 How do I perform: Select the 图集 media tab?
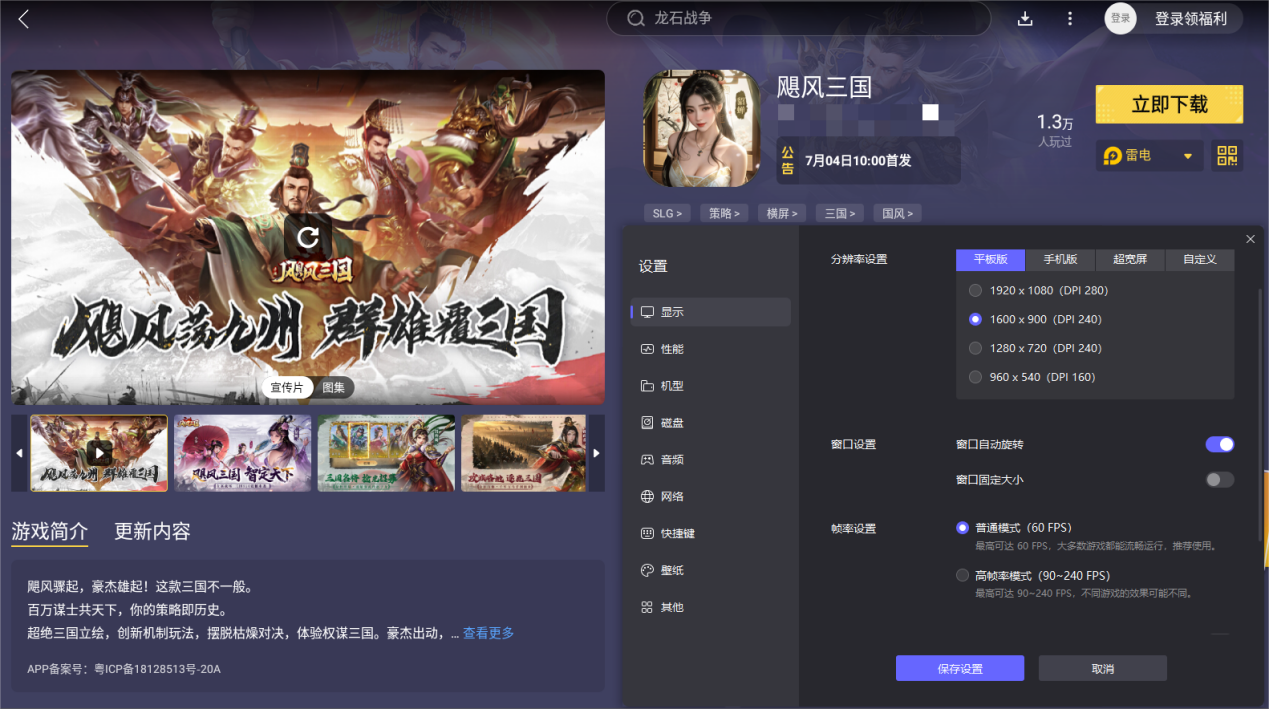click(333, 388)
